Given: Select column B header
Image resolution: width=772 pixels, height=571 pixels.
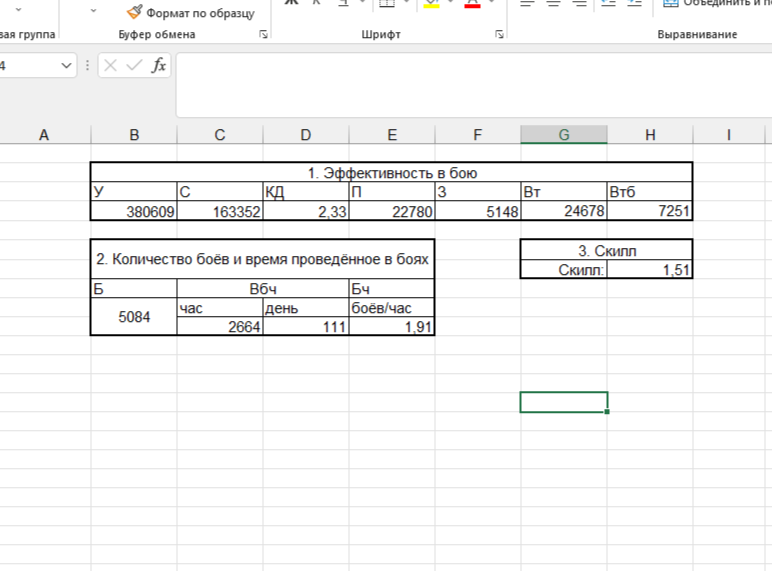Looking at the screenshot, I should click(134, 135).
